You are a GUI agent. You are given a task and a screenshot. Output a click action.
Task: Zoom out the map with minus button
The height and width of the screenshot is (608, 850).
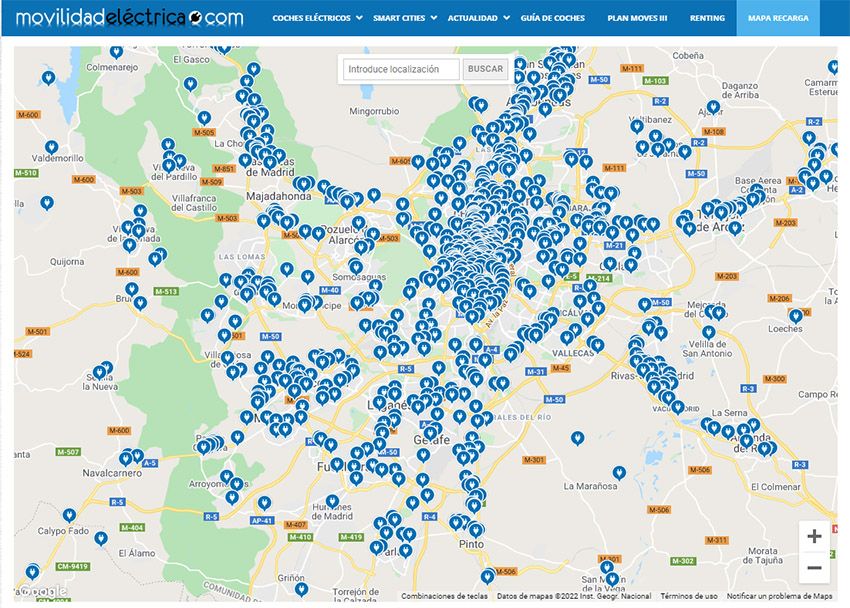814,567
